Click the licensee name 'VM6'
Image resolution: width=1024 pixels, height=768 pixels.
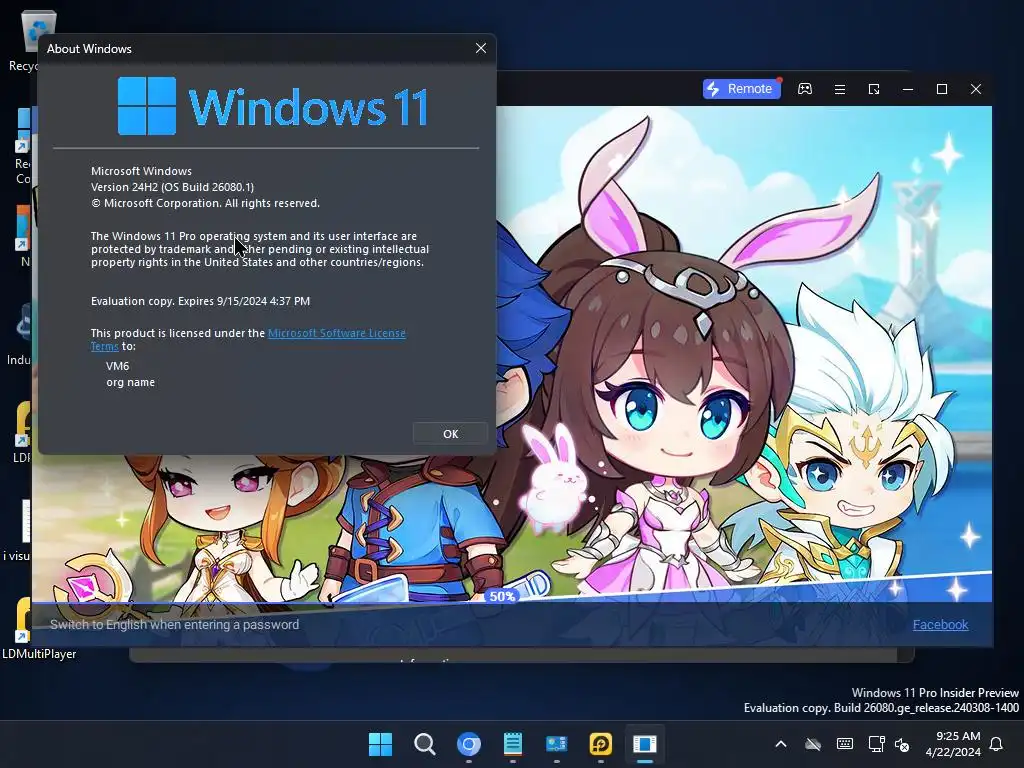(x=118, y=366)
